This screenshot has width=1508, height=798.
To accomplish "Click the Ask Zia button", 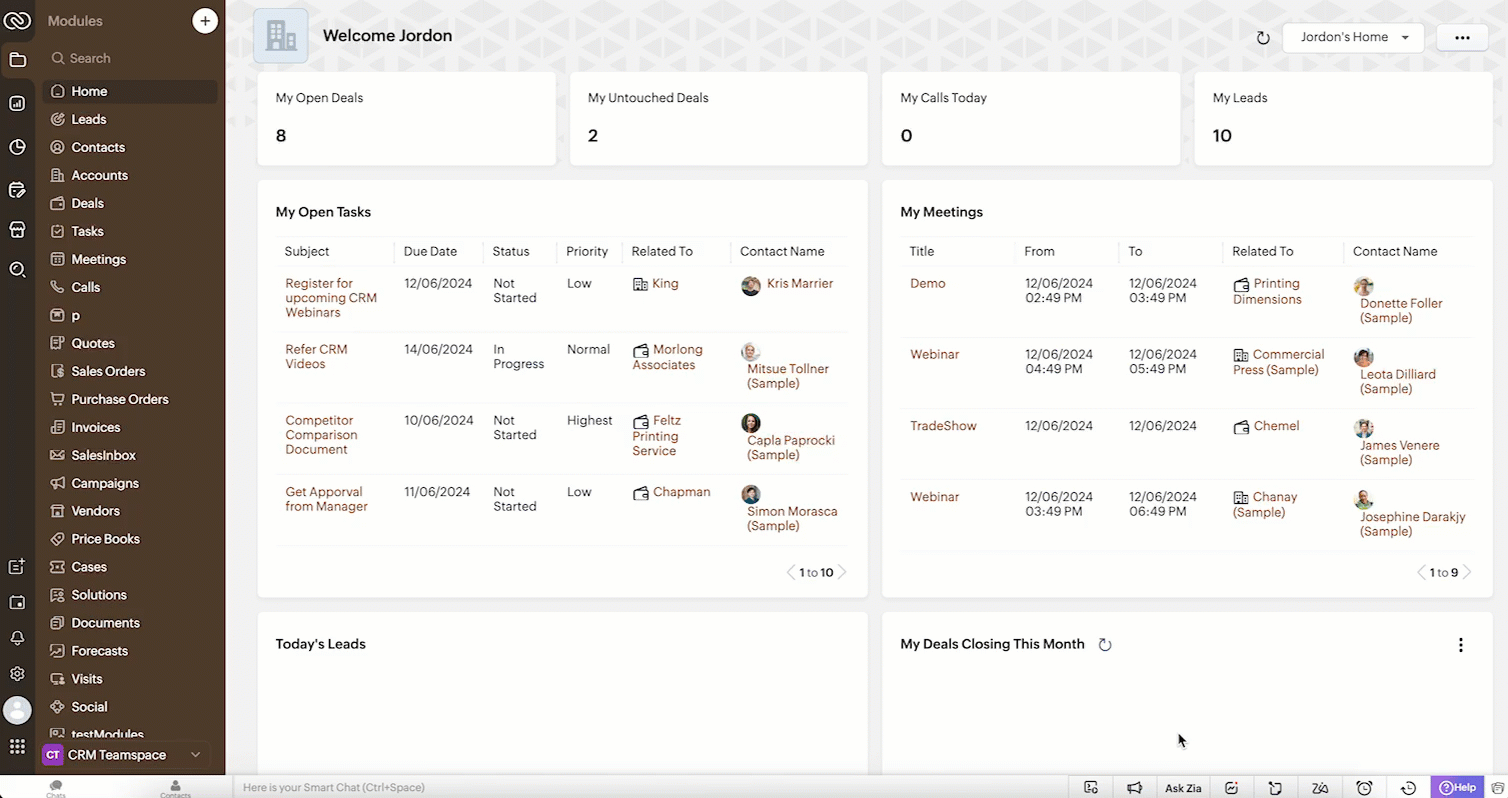I will tap(1183, 788).
